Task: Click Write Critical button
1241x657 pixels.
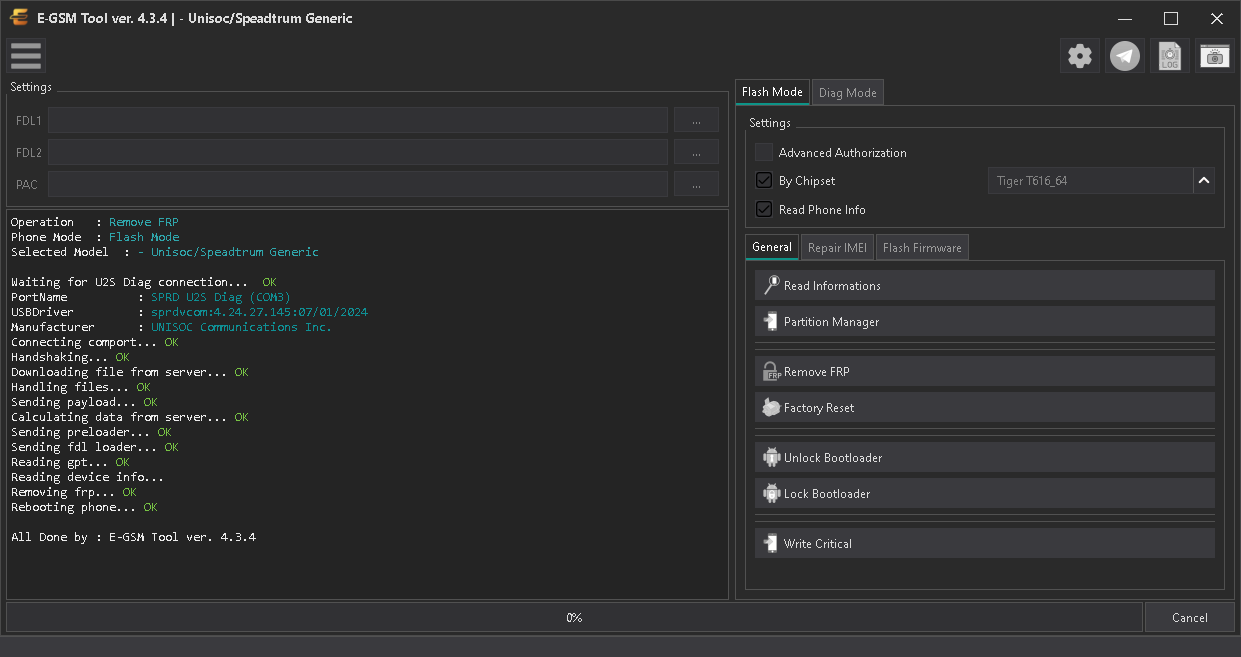Action: click(985, 543)
